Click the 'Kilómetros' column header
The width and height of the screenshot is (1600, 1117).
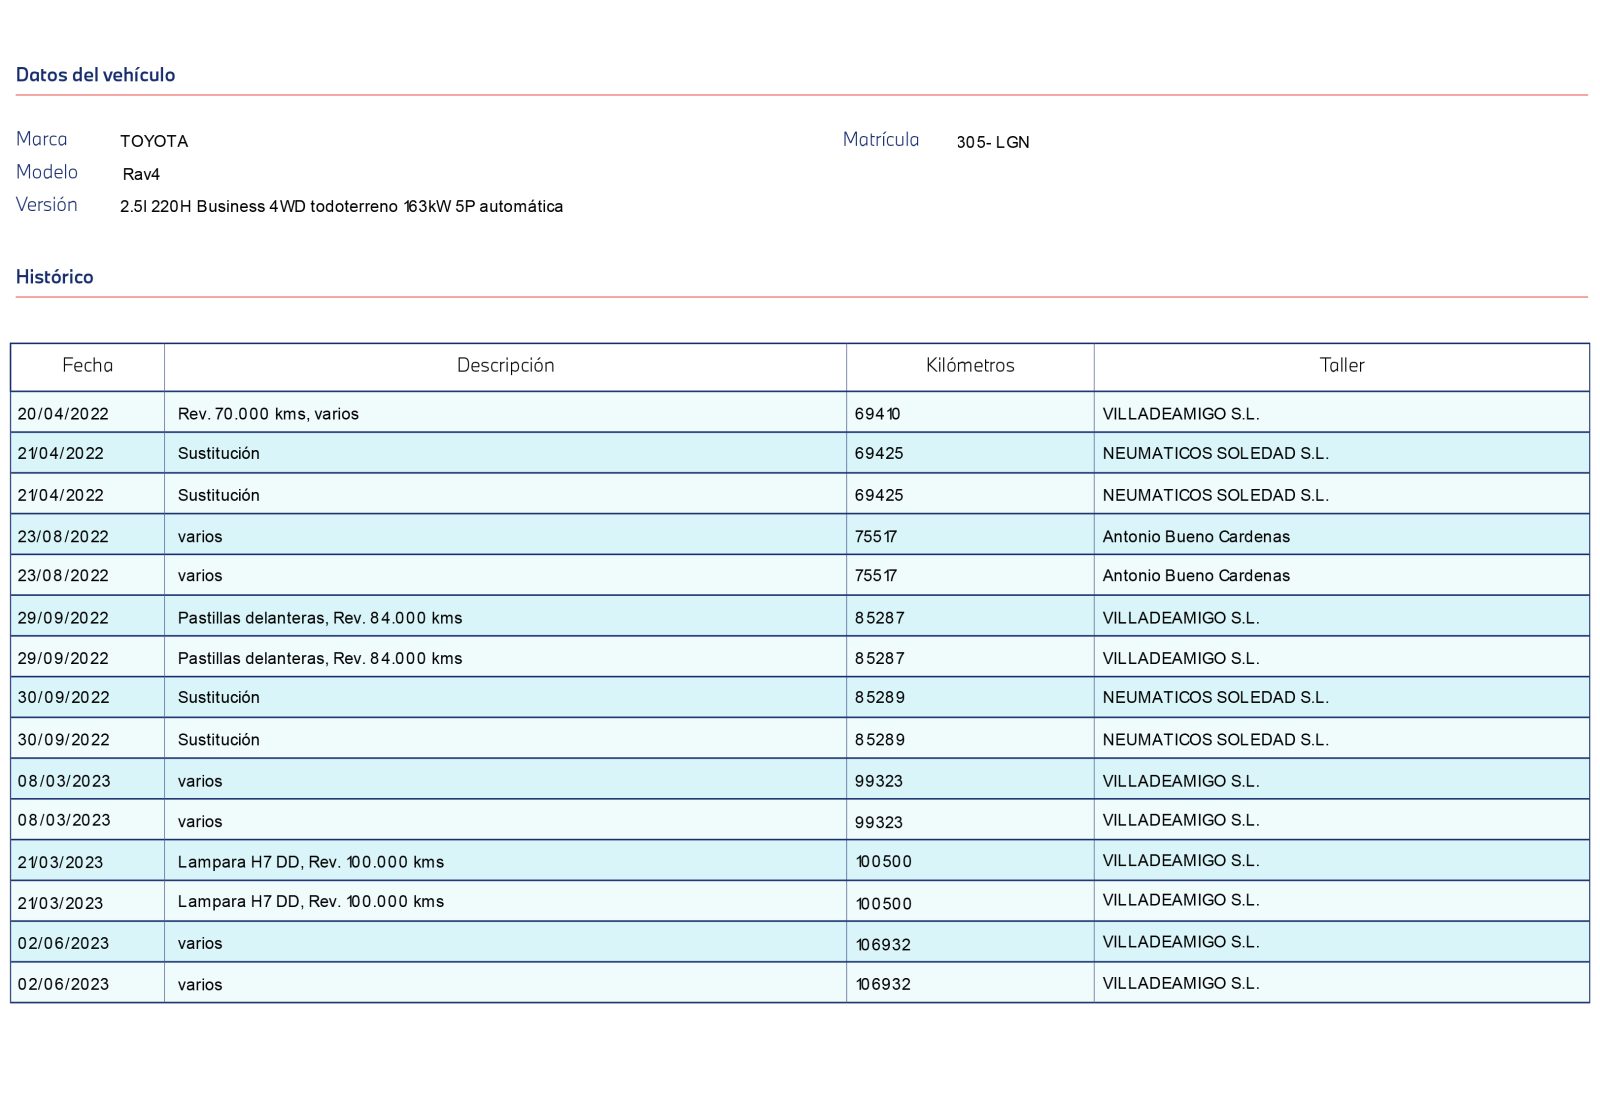[x=970, y=366]
